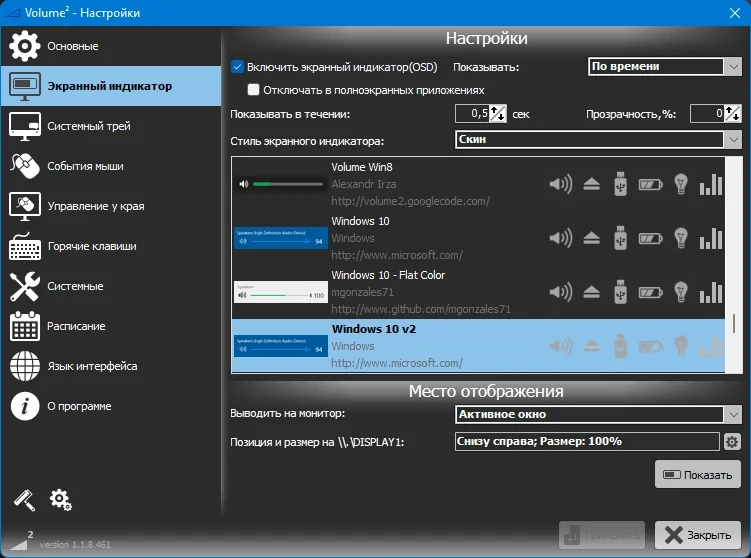Click the eject icon in Windows 10 row

592,238
